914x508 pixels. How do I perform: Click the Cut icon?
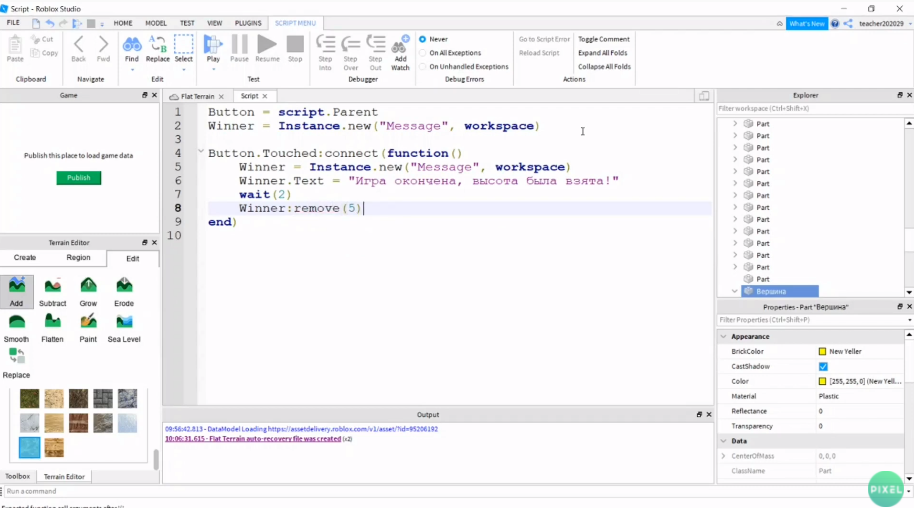click(x=36, y=39)
